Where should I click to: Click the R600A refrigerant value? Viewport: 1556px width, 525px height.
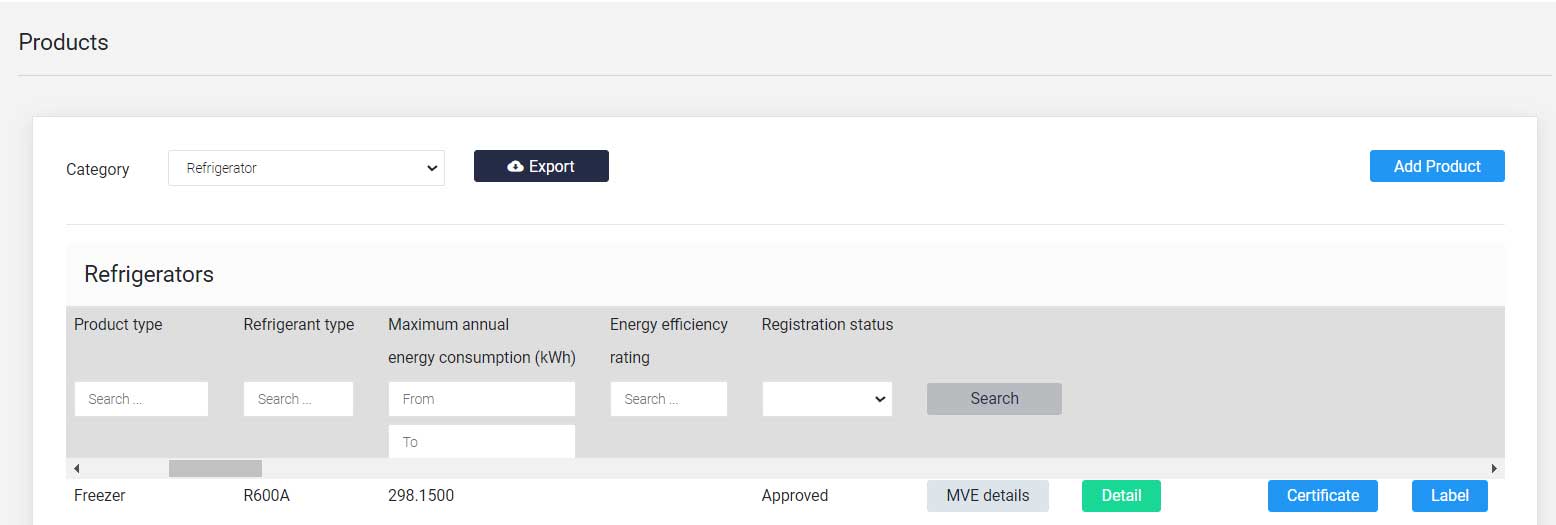(x=266, y=495)
